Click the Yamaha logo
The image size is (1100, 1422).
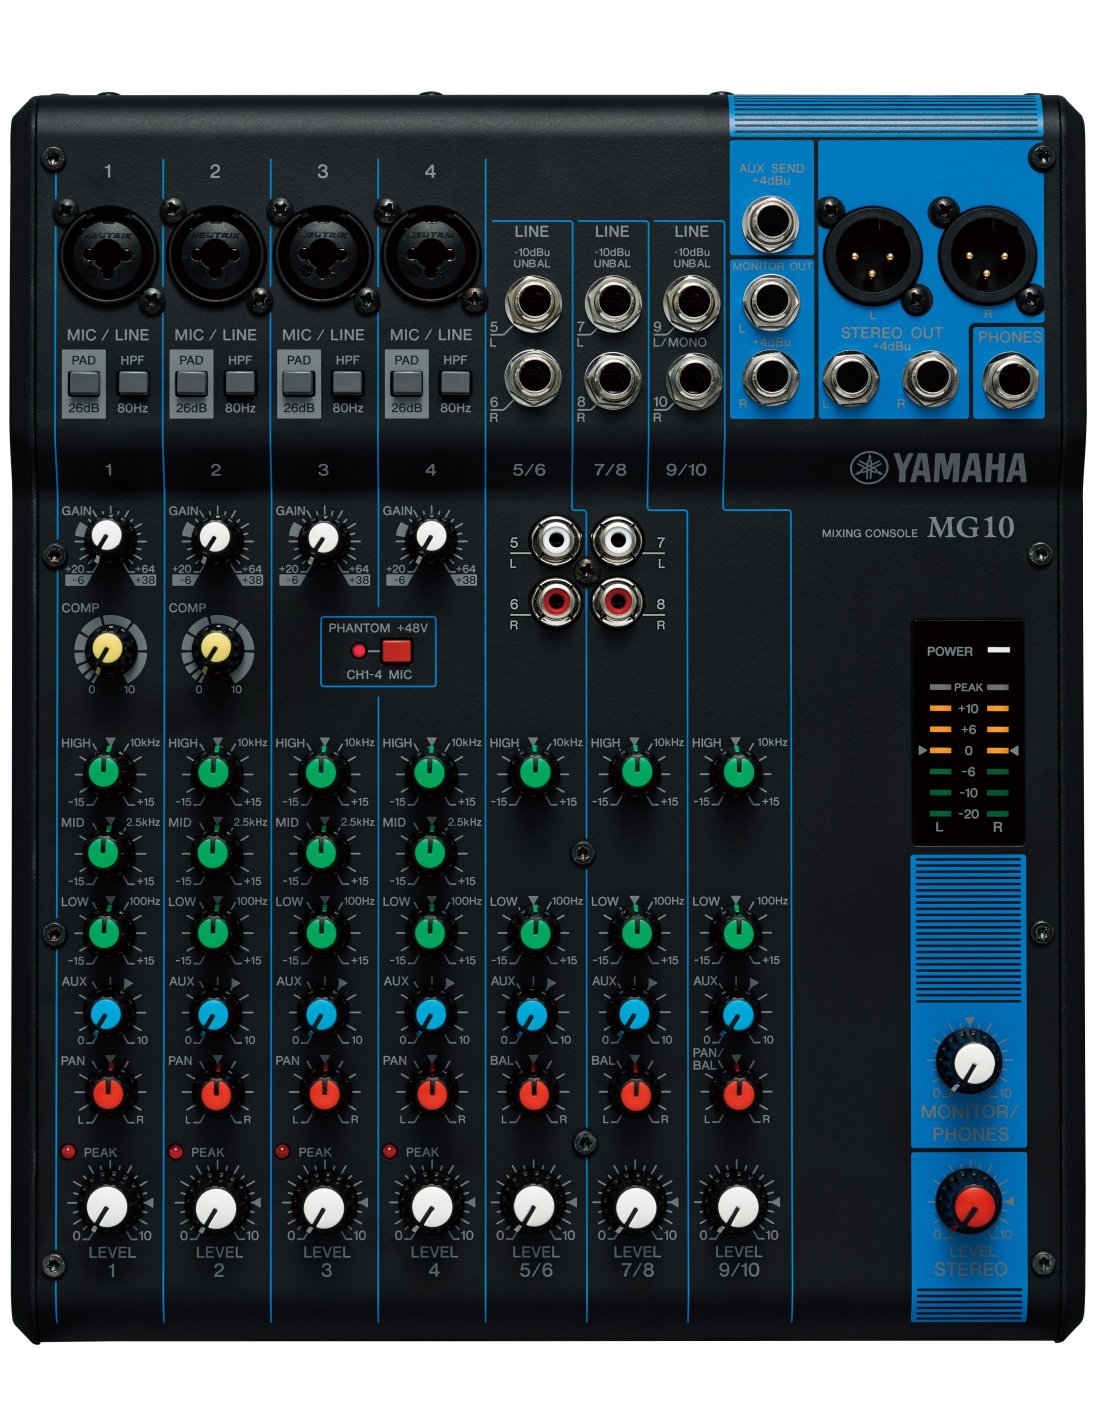click(x=938, y=468)
